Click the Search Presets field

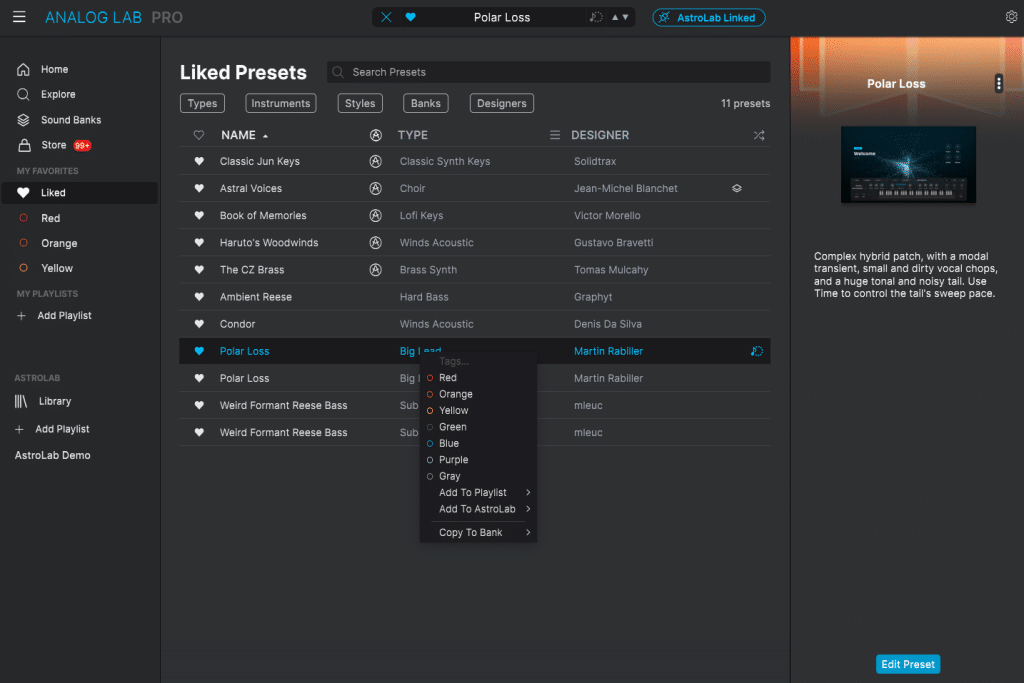[550, 72]
